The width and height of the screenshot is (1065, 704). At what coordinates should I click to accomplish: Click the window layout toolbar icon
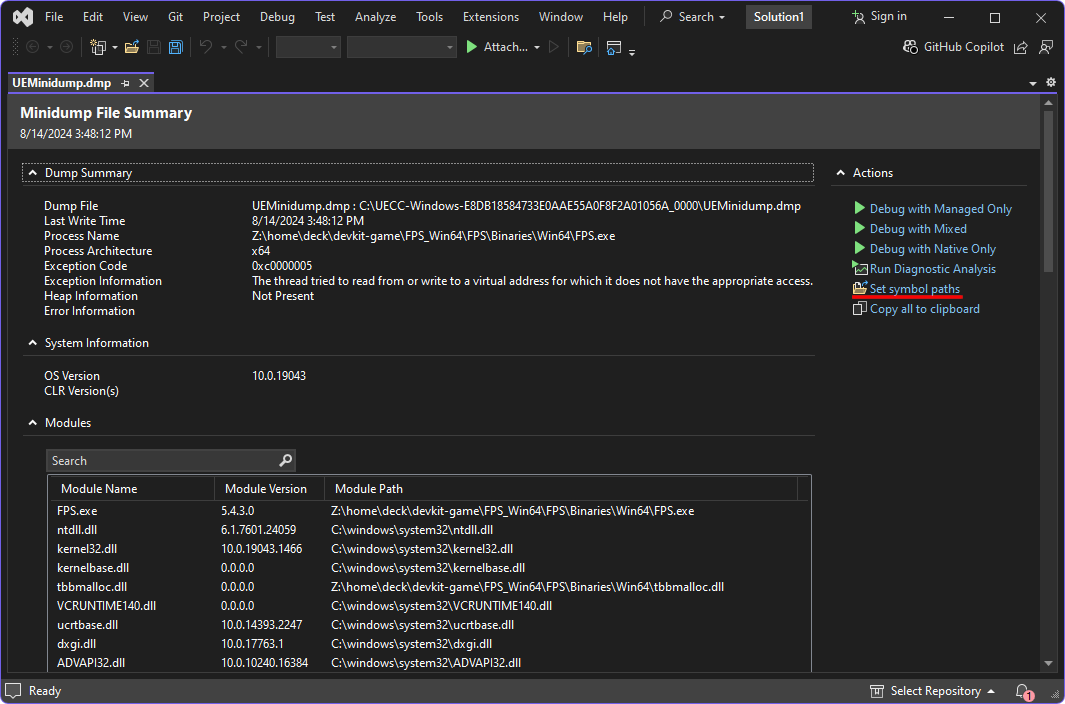pos(614,47)
